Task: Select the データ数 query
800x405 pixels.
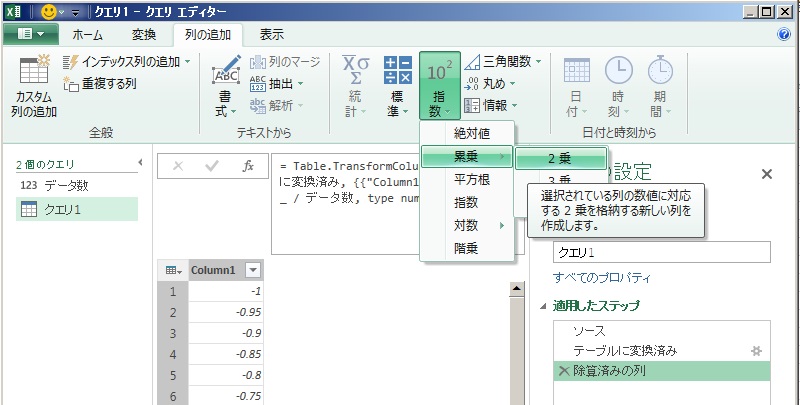Action: click(x=77, y=185)
